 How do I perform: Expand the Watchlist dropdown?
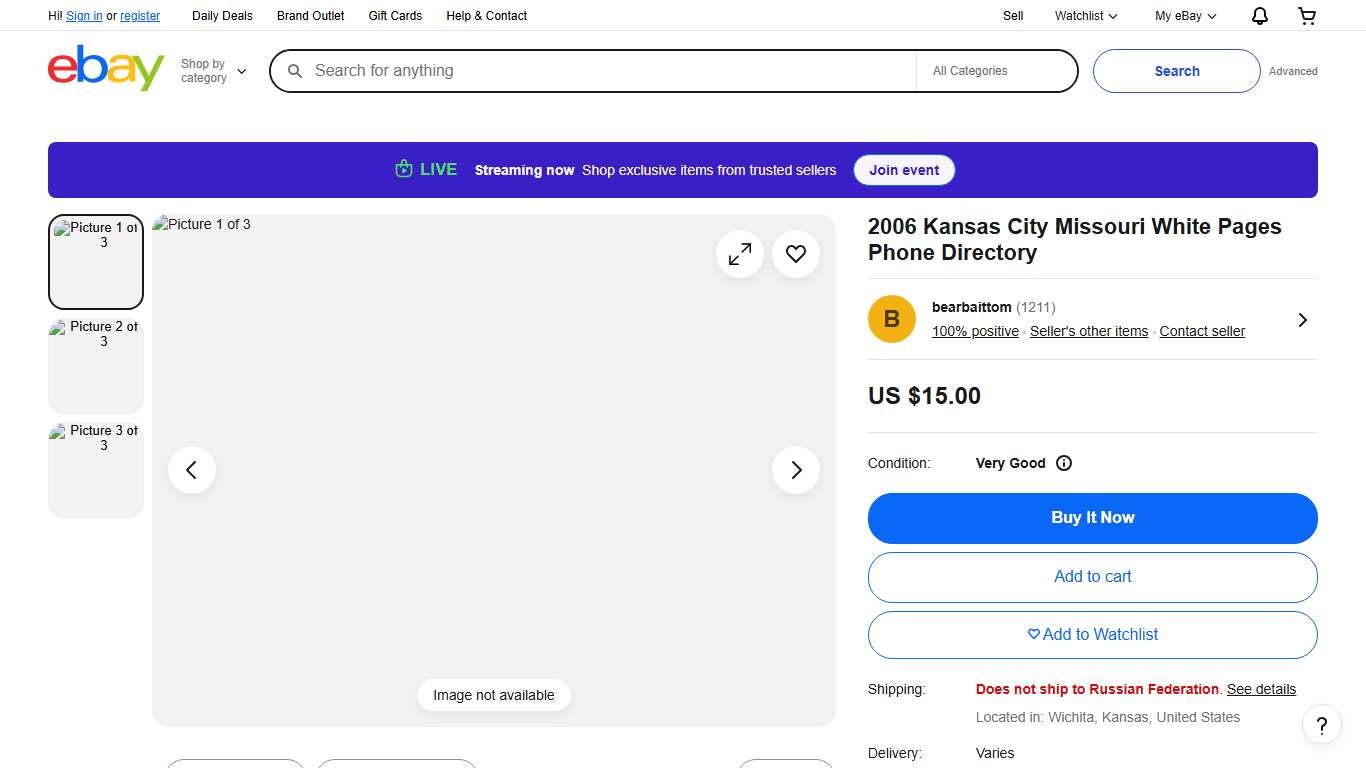pyautogui.click(x=1086, y=16)
